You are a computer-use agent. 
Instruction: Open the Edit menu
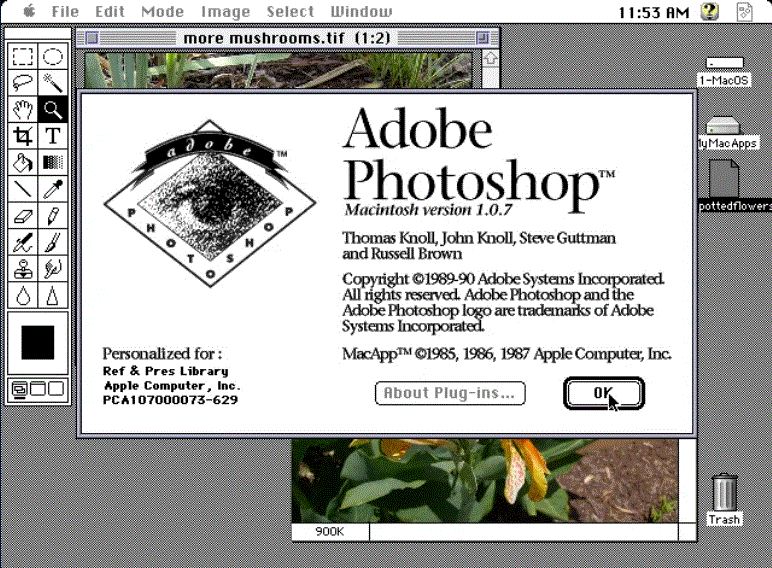pyautogui.click(x=109, y=11)
